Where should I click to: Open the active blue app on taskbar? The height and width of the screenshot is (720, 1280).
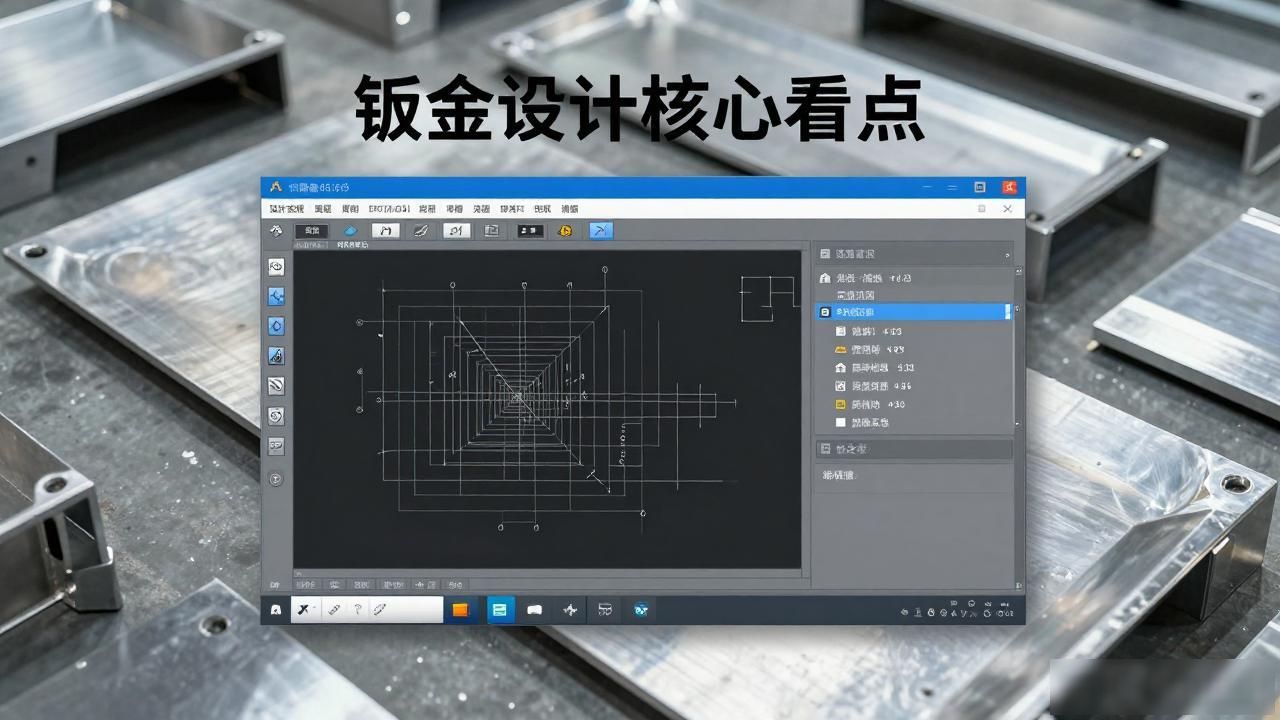[x=500, y=610]
